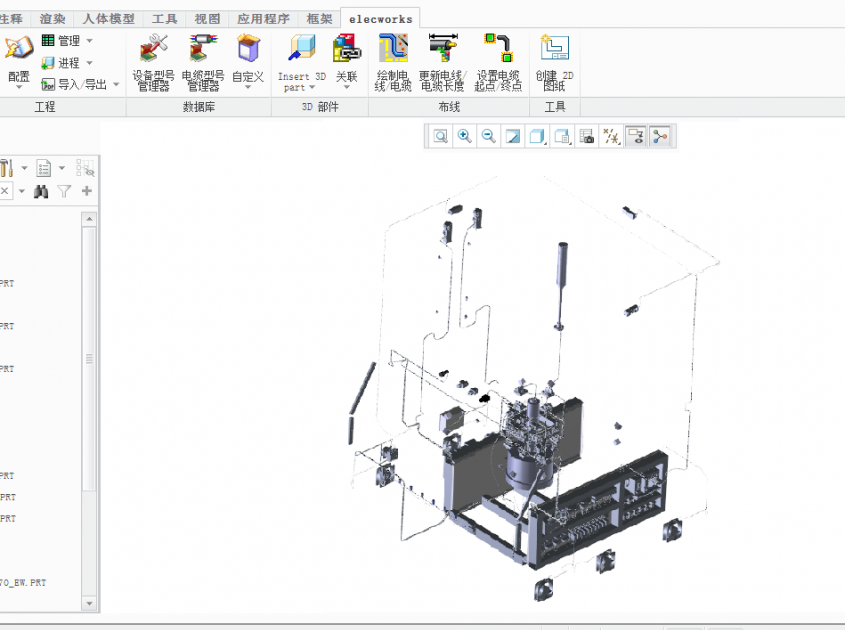Click the Zoom Out magnifier
845x630 pixels.
[x=489, y=136]
